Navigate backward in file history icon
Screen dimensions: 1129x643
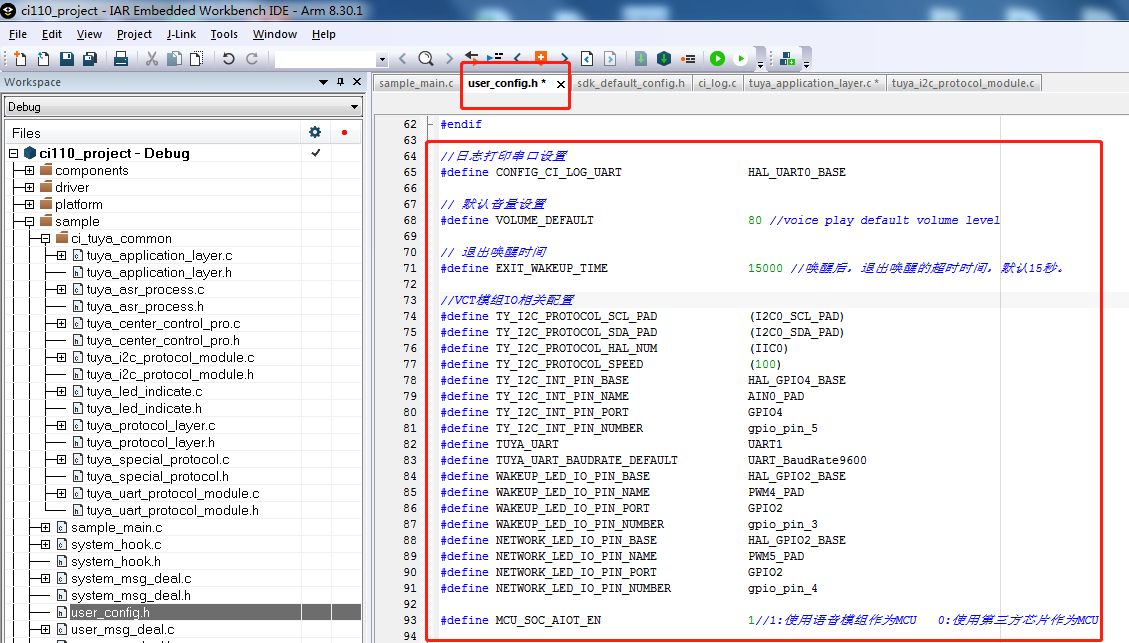point(587,59)
